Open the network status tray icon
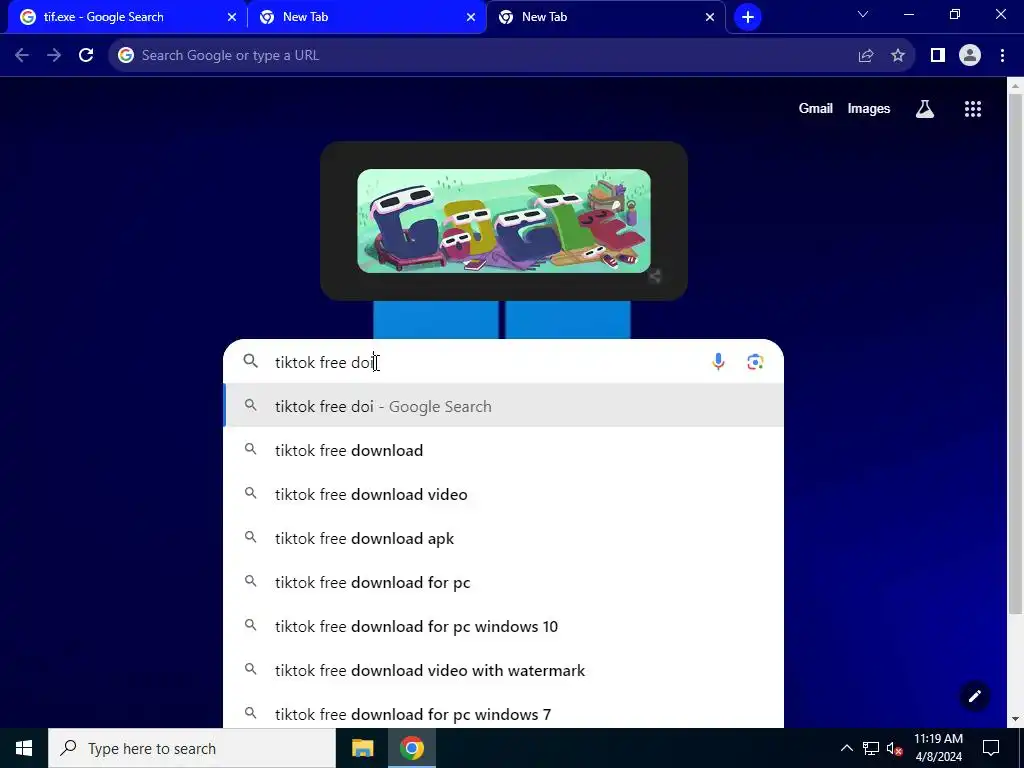The image size is (1024, 768). (x=871, y=748)
